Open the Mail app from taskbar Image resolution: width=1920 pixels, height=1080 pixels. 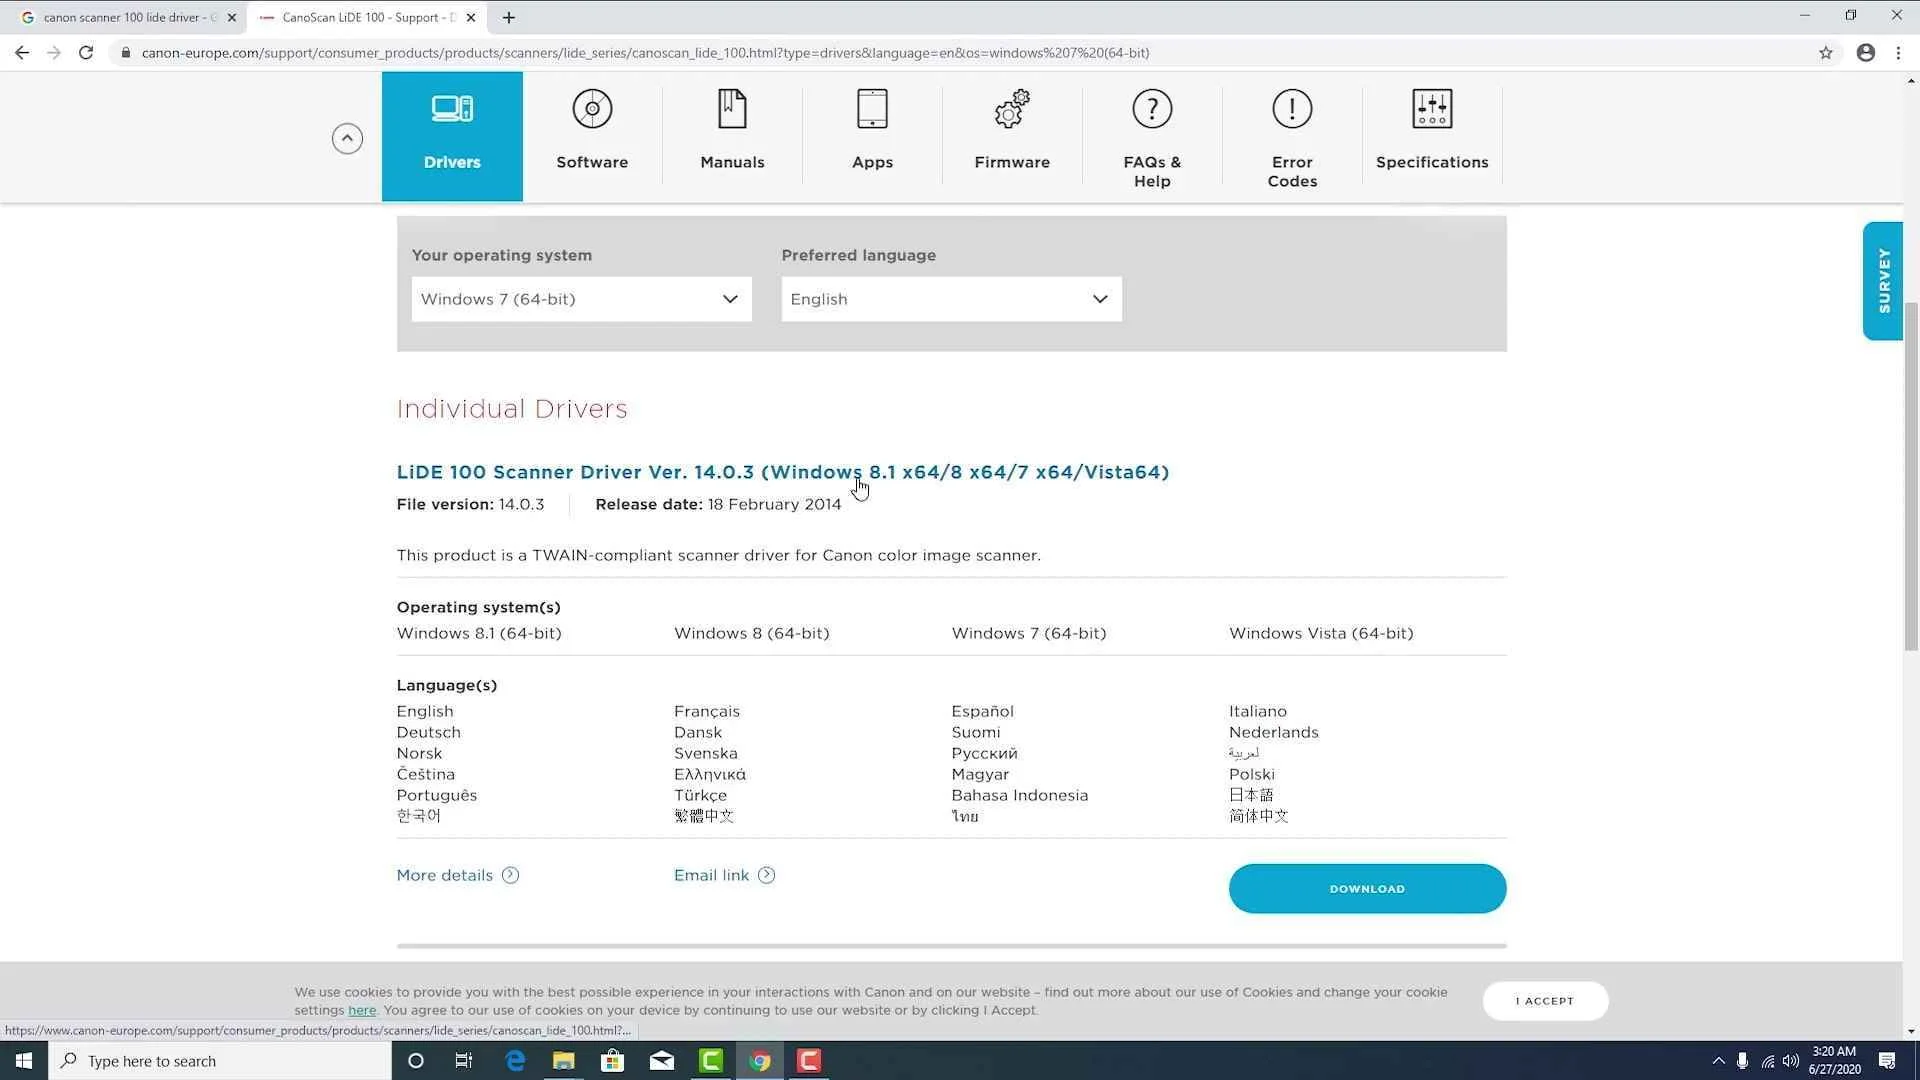662,1061
